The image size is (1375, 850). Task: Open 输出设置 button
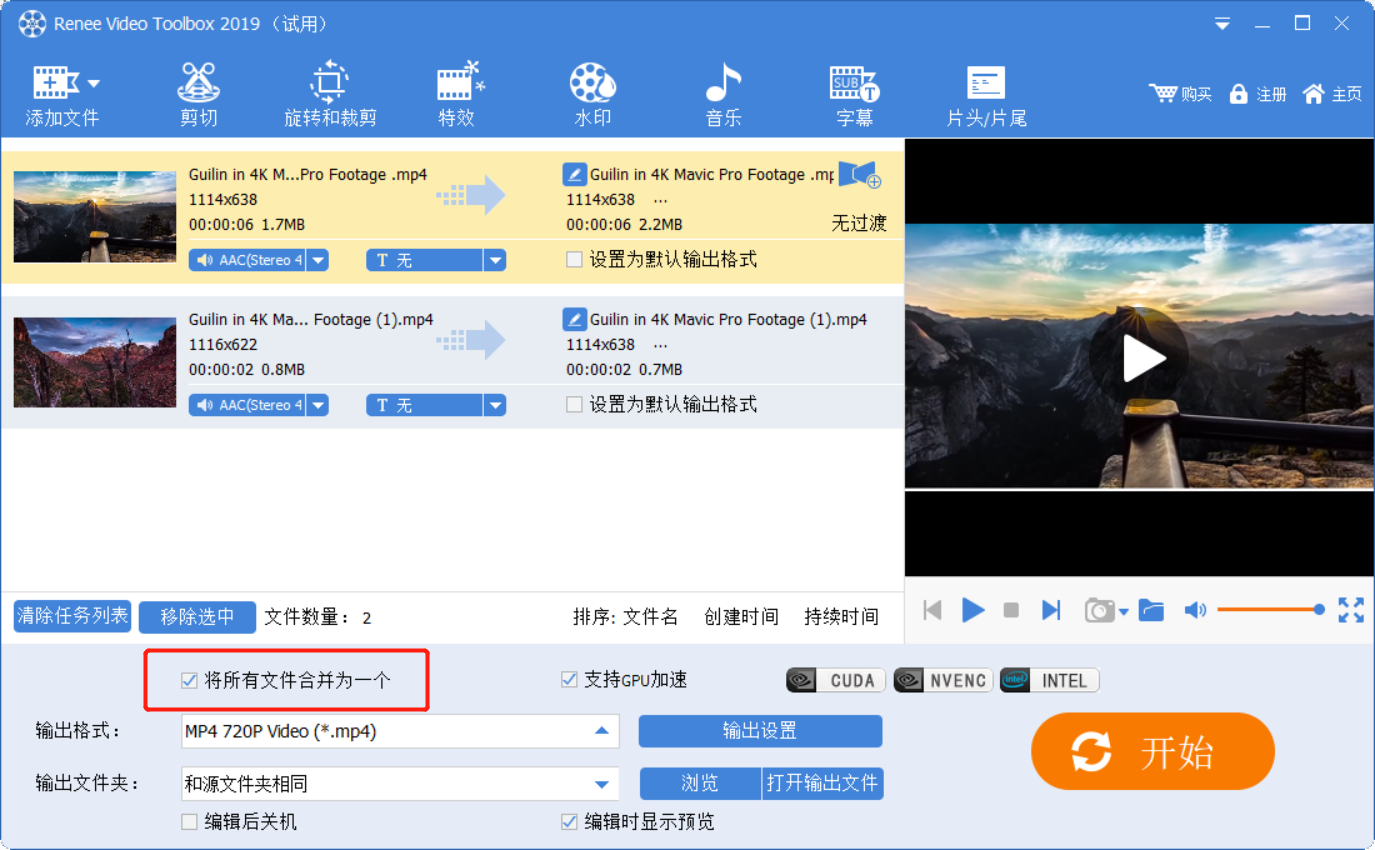click(x=760, y=731)
